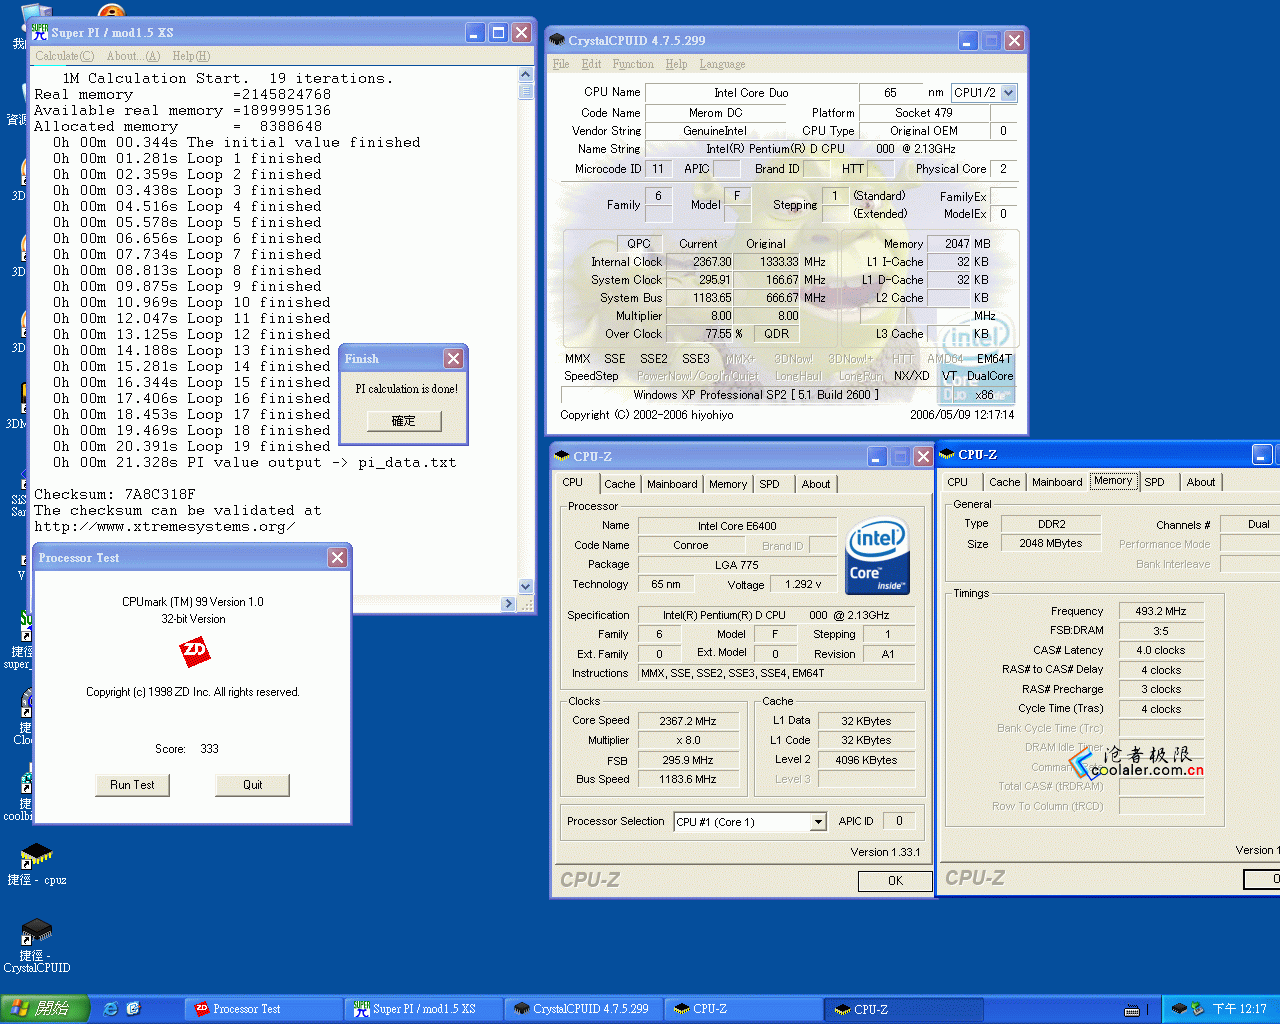Click the CPU tab window's CPU-Z title icon
The width and height of the screenshot is (1280, 1024).
click(x=562, y=456)
